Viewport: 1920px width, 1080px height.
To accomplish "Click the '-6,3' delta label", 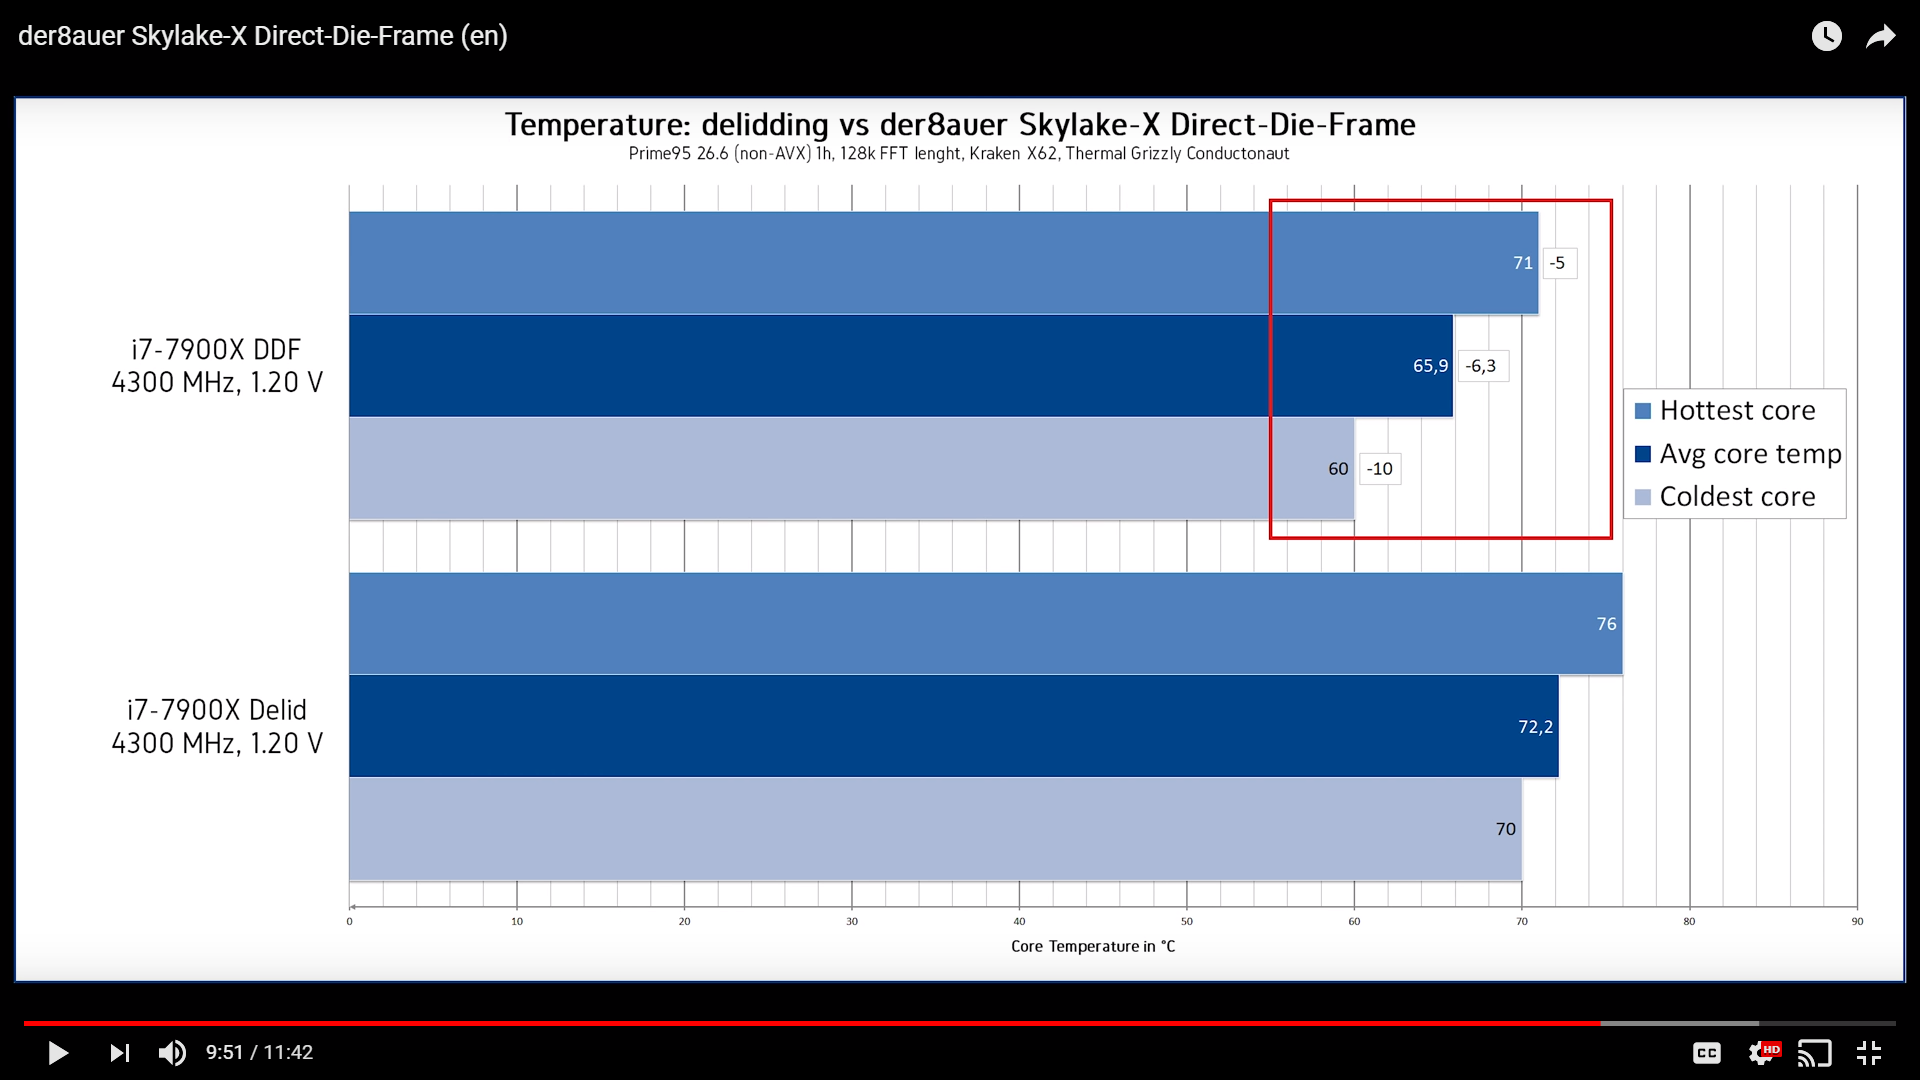I will tap(1482, 366).
